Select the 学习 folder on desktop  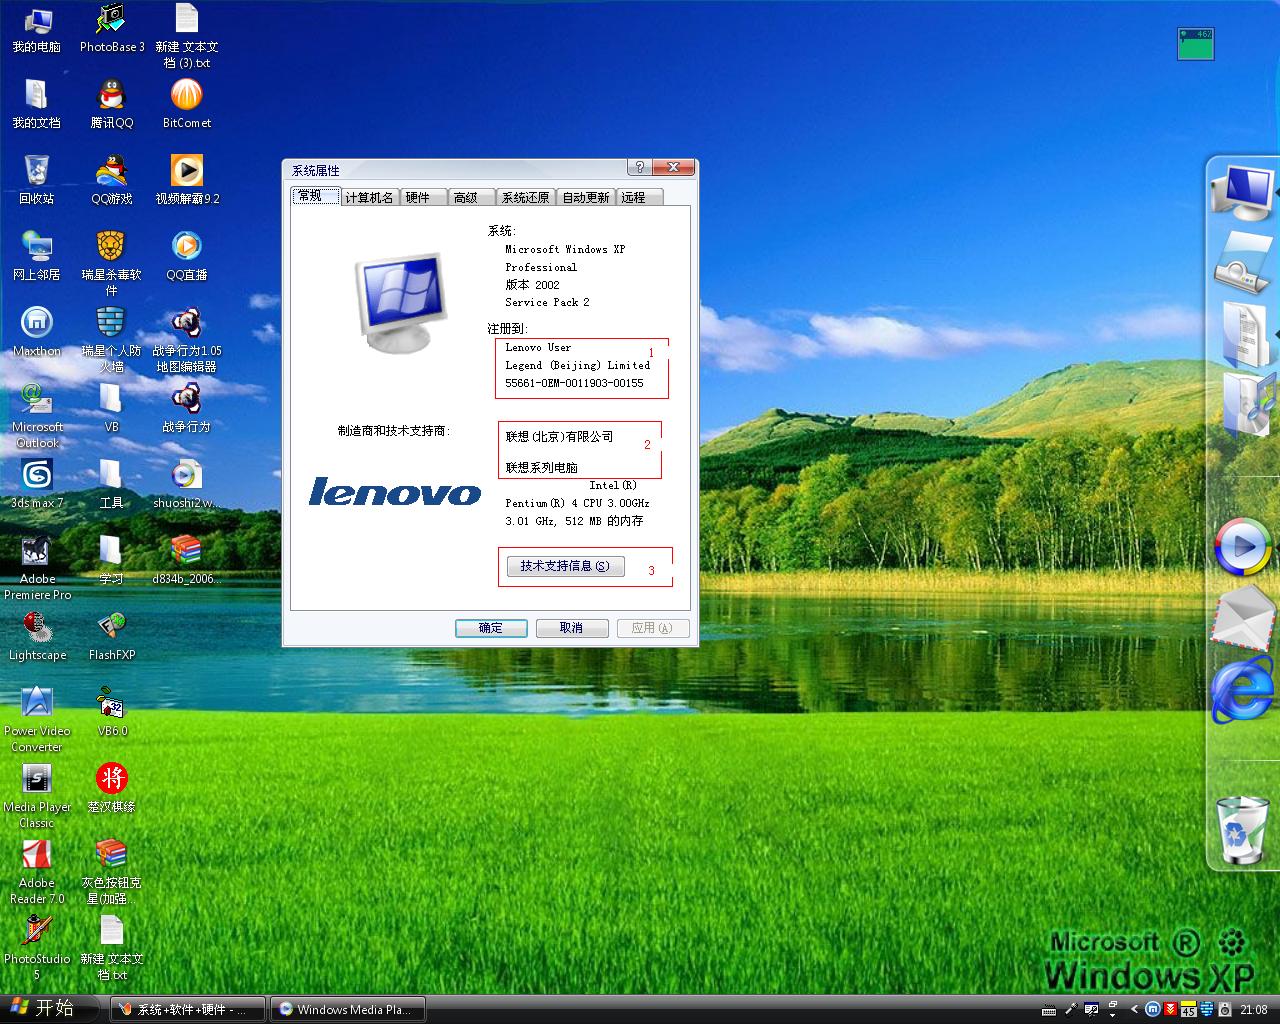pyautogui.click(x=112, y=560)
